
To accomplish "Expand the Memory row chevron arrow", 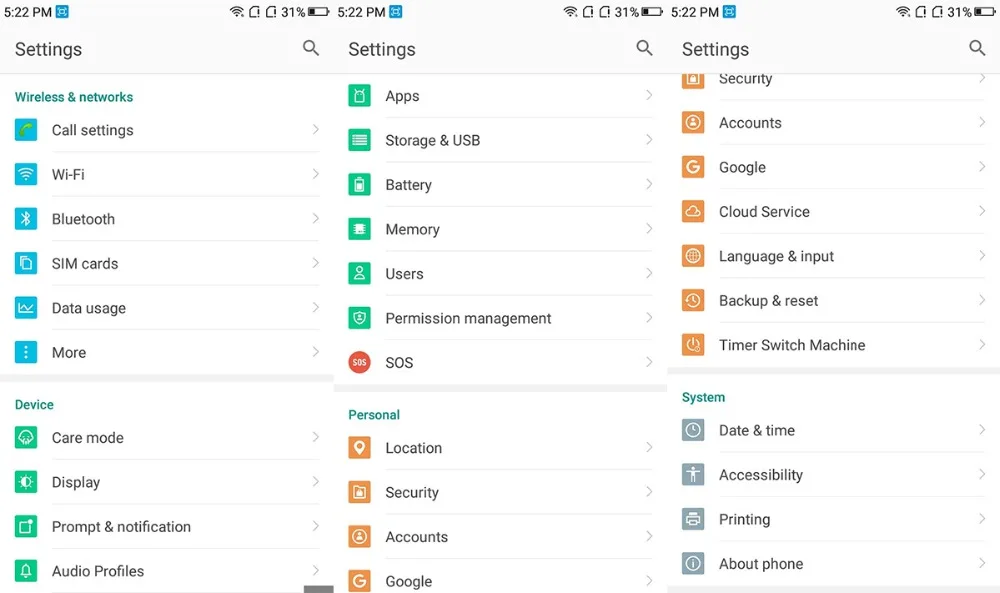I will (x=649, y=228).
